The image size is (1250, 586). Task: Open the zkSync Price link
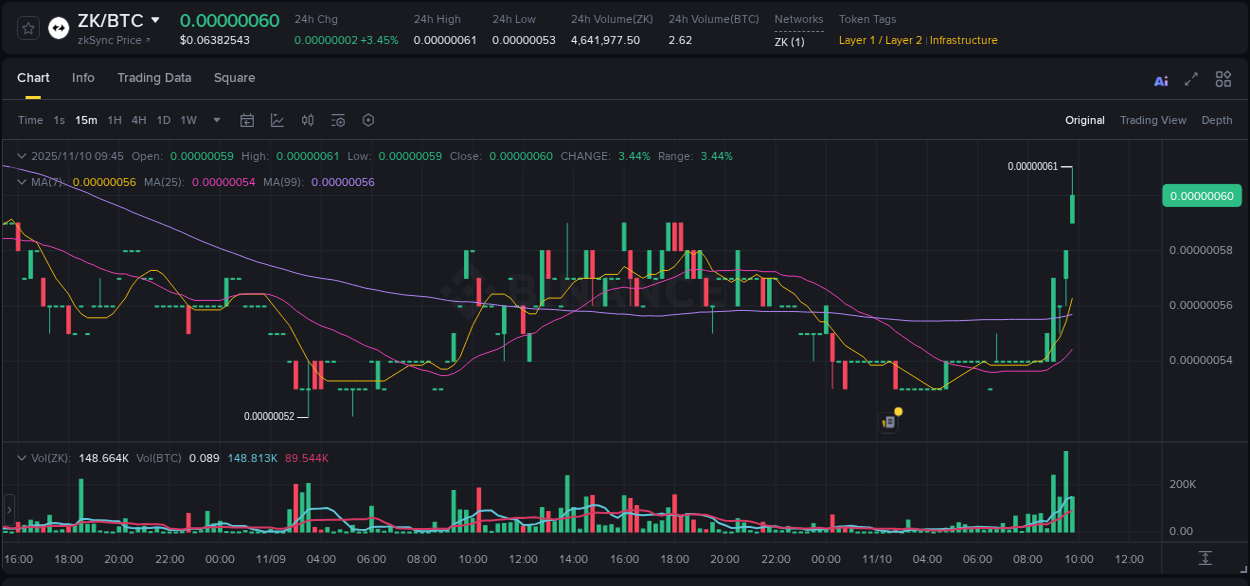pyautogui.click(x=106, y=42)
